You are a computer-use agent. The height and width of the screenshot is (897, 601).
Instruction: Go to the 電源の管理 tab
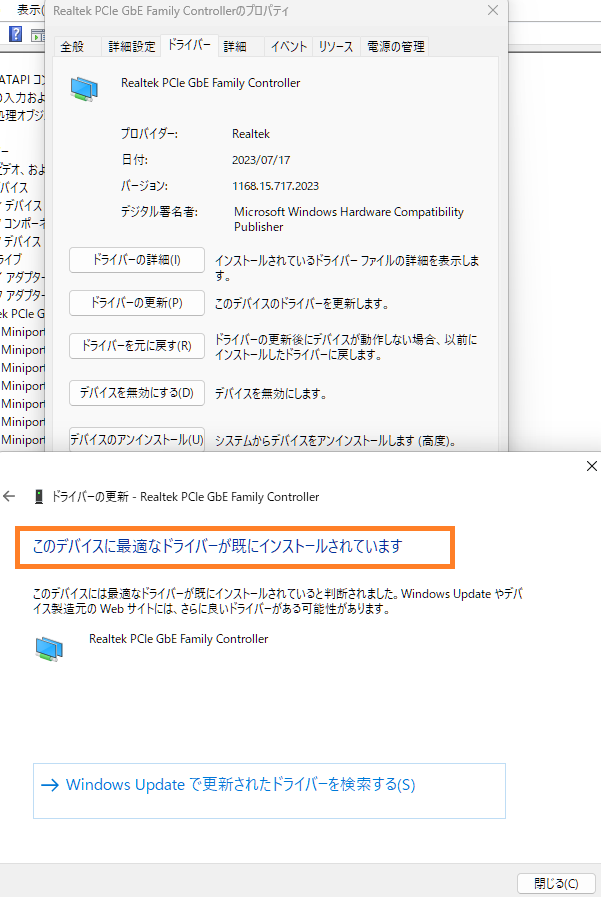point(395,46)
